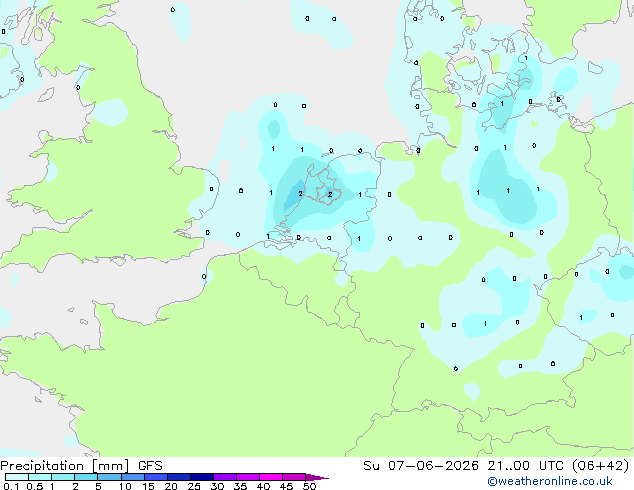The image size is (634, 490).
Task: Select the 0.5–1 mm legend color swatch
Action: coord(40,477)
